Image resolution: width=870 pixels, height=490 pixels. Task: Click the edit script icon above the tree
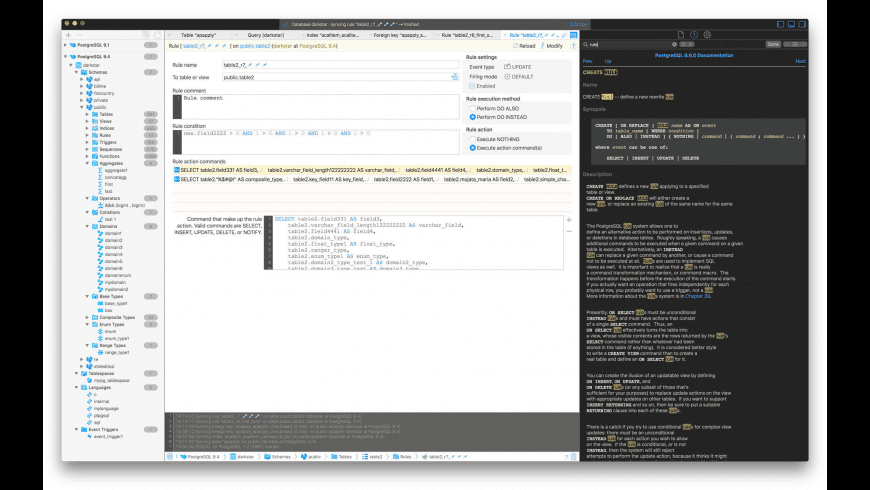[x=146, y=35]
